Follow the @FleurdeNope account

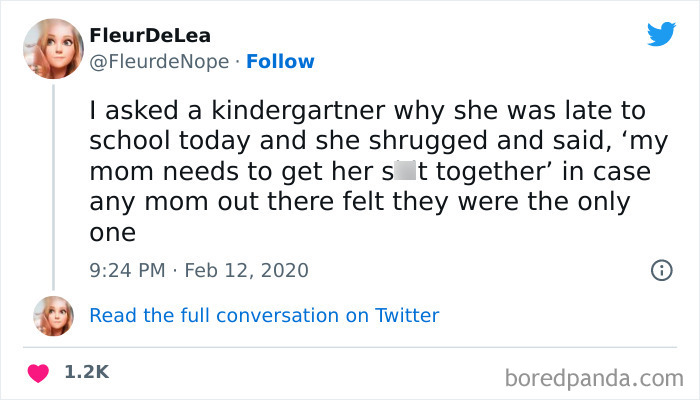coord(280,61)
